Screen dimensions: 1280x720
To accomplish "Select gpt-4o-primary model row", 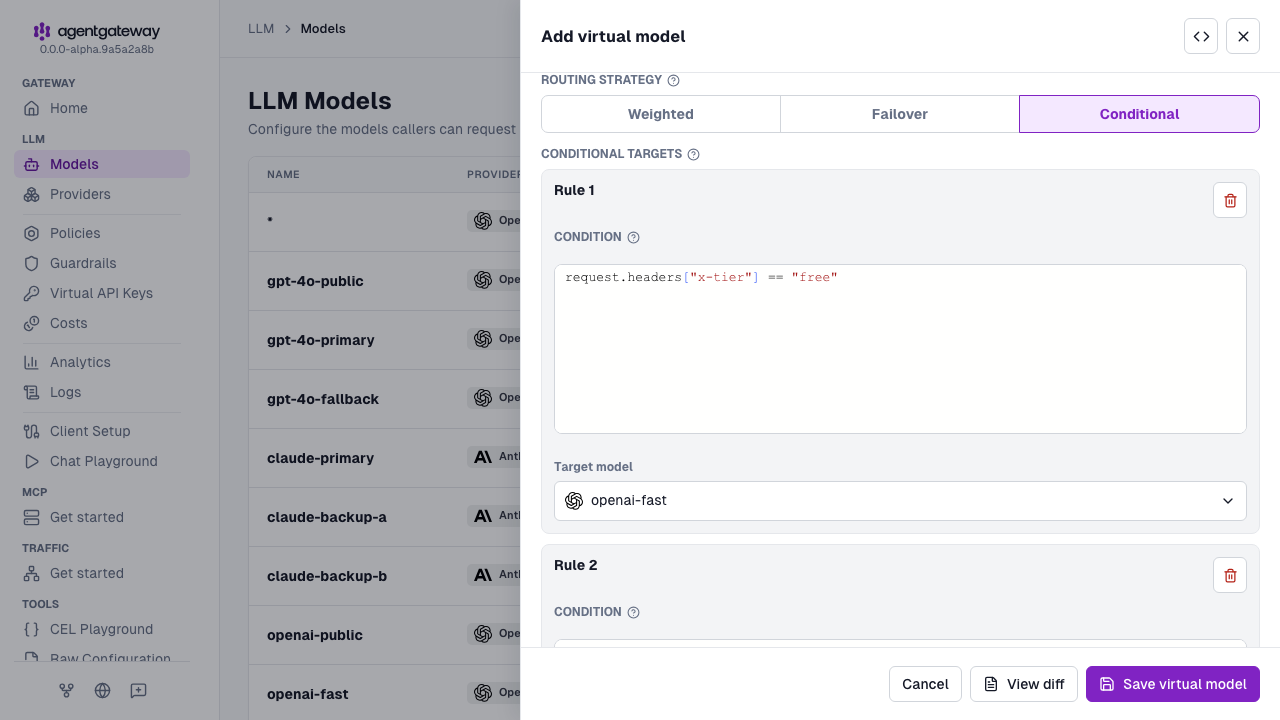I will pyautogui.click(x=384, y=340).
